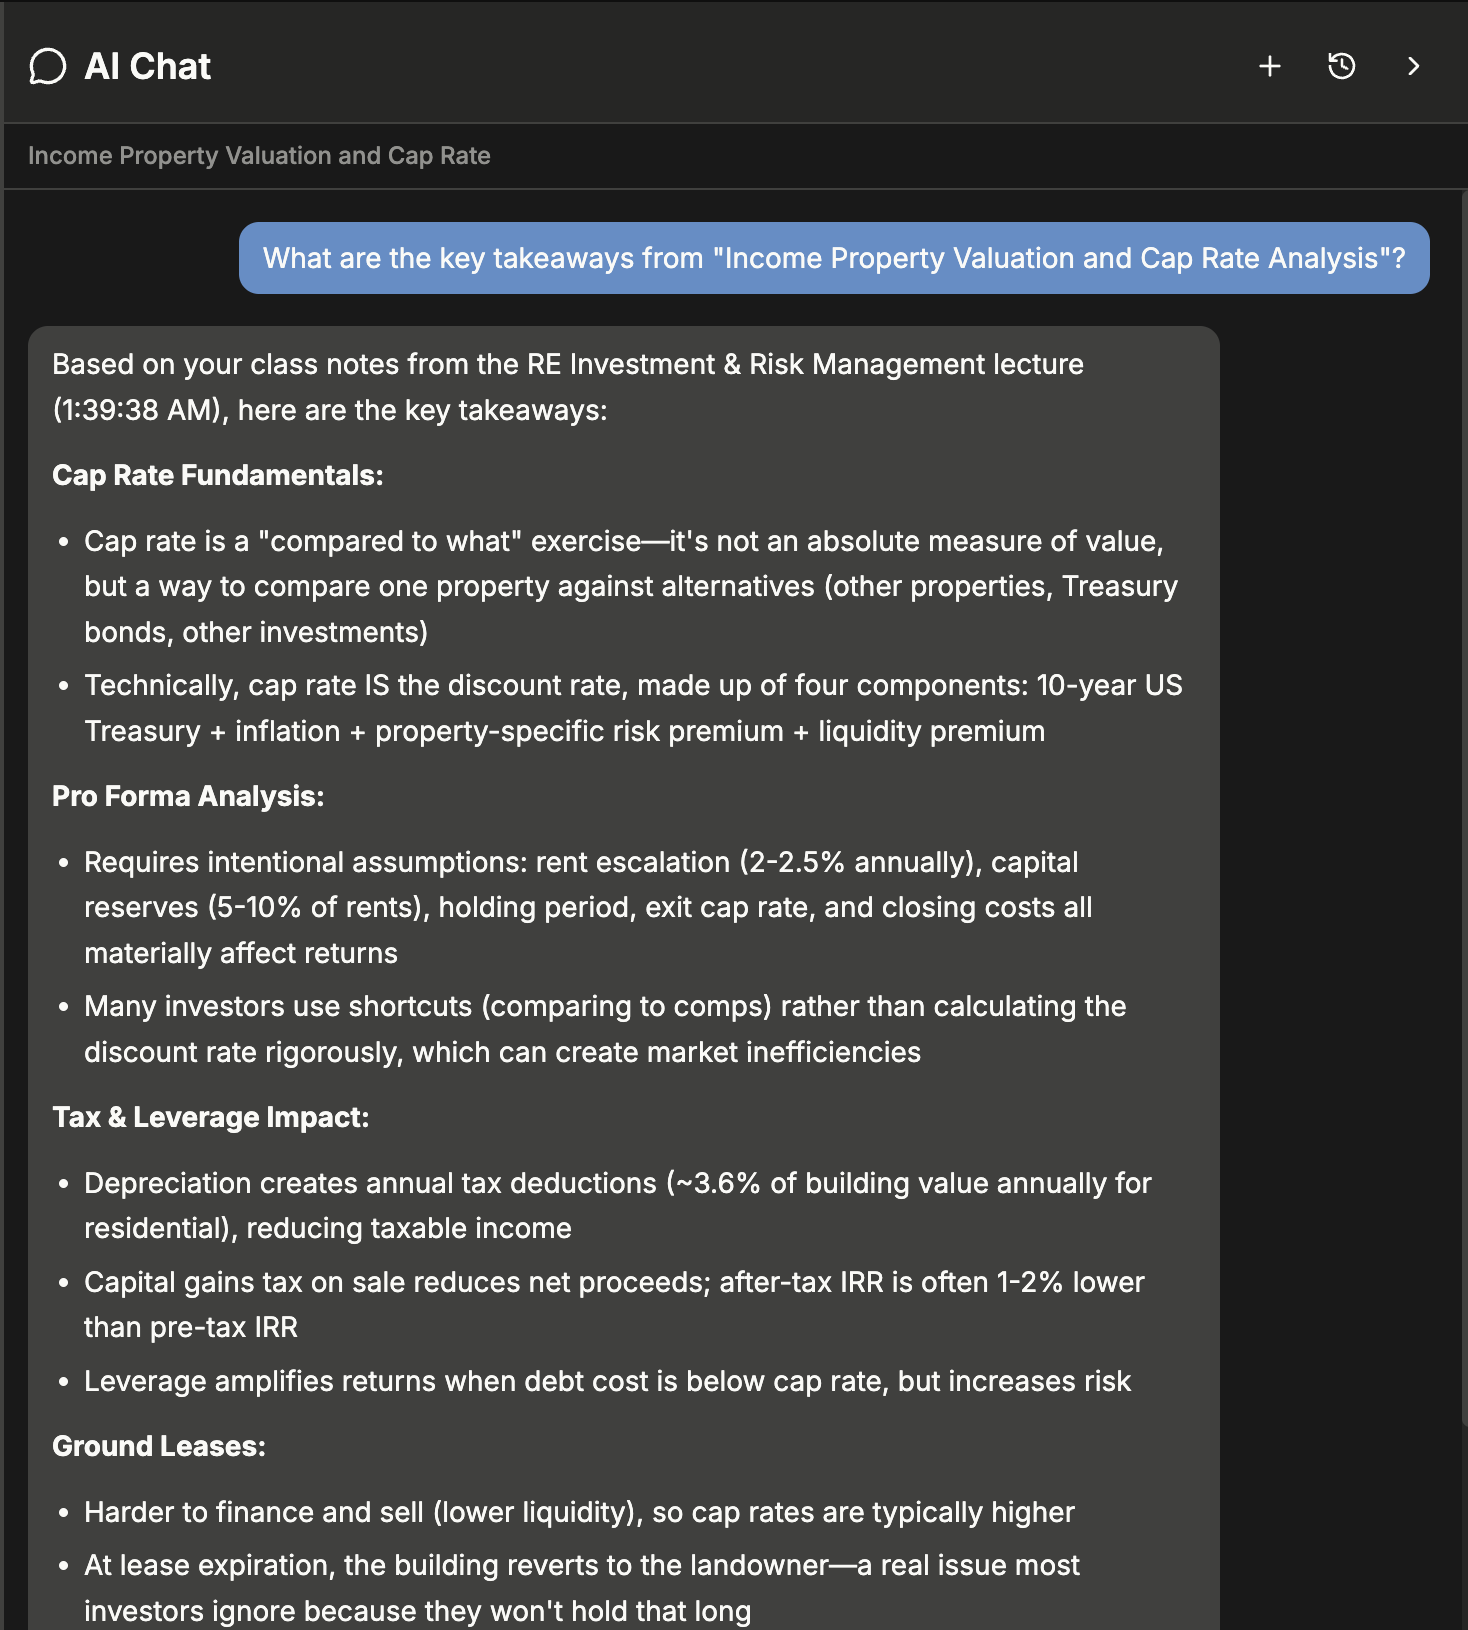Viewport: 1468px width, 1630px height.
Task: Select the Cap Rate Fundamentals heading
Action: (216, 475)
